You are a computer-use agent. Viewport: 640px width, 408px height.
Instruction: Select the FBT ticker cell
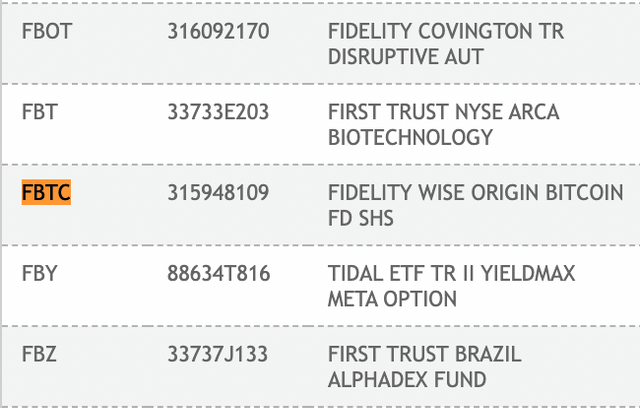40,112
